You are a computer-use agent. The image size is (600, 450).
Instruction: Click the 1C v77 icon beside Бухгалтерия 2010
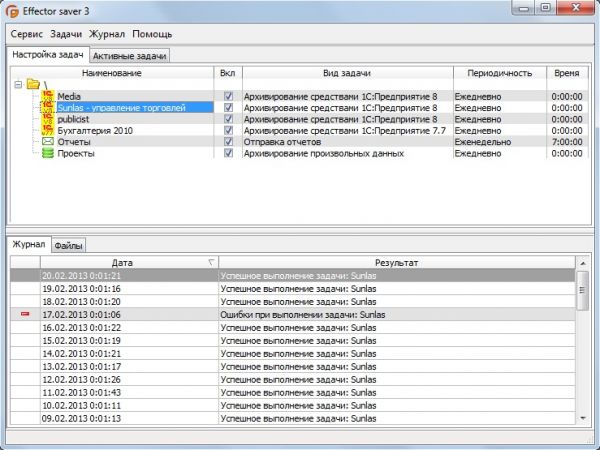[x=48, y=130]
